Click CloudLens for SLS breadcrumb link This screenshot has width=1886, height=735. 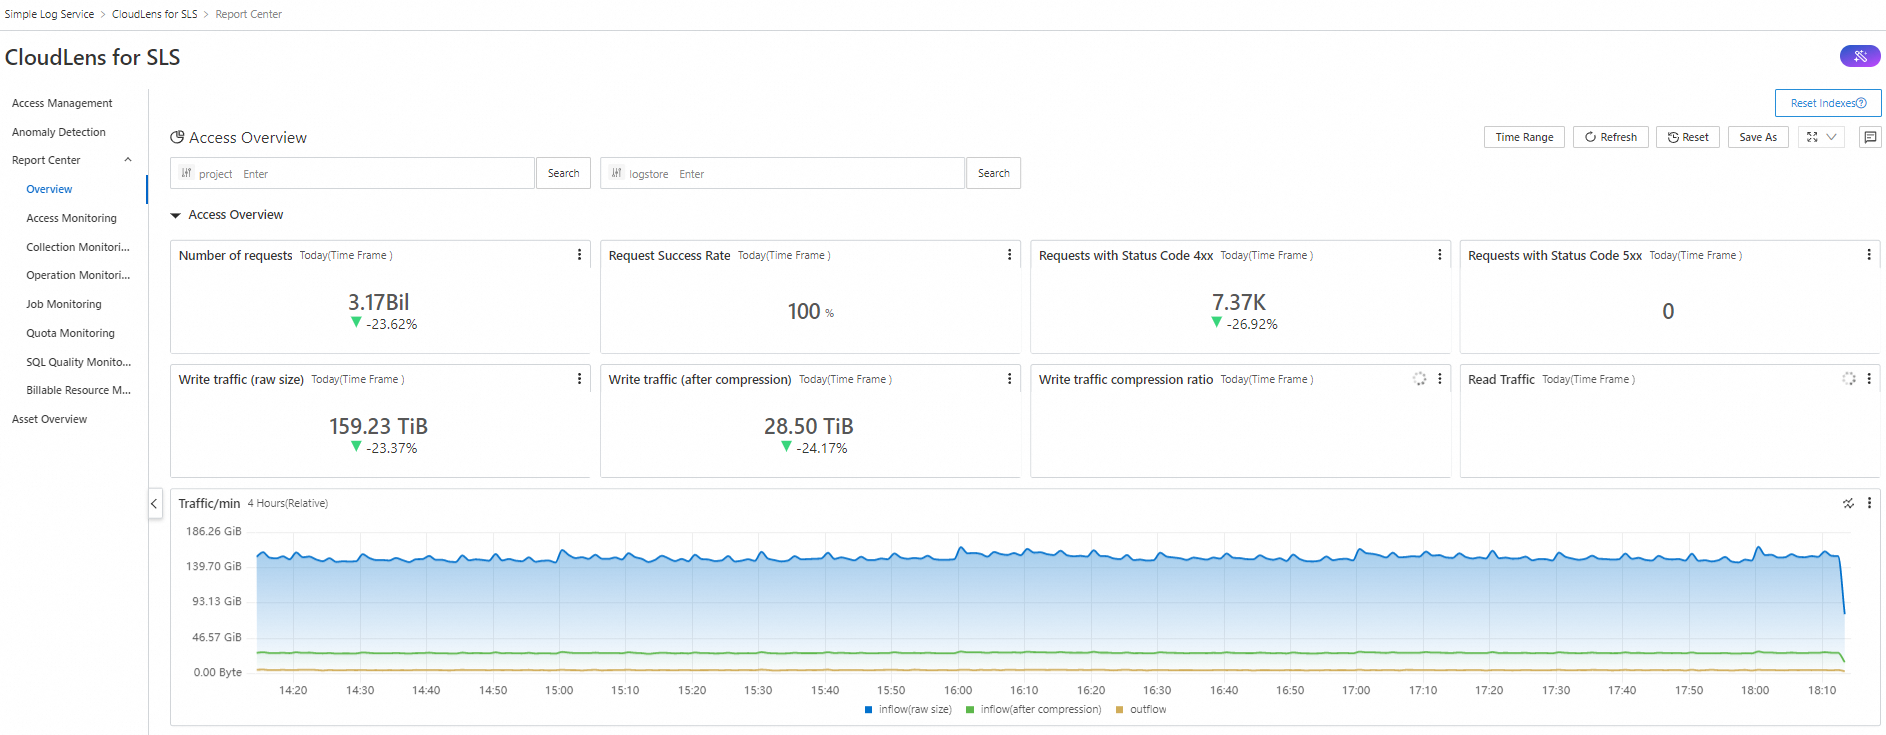(x=154, y=14)
